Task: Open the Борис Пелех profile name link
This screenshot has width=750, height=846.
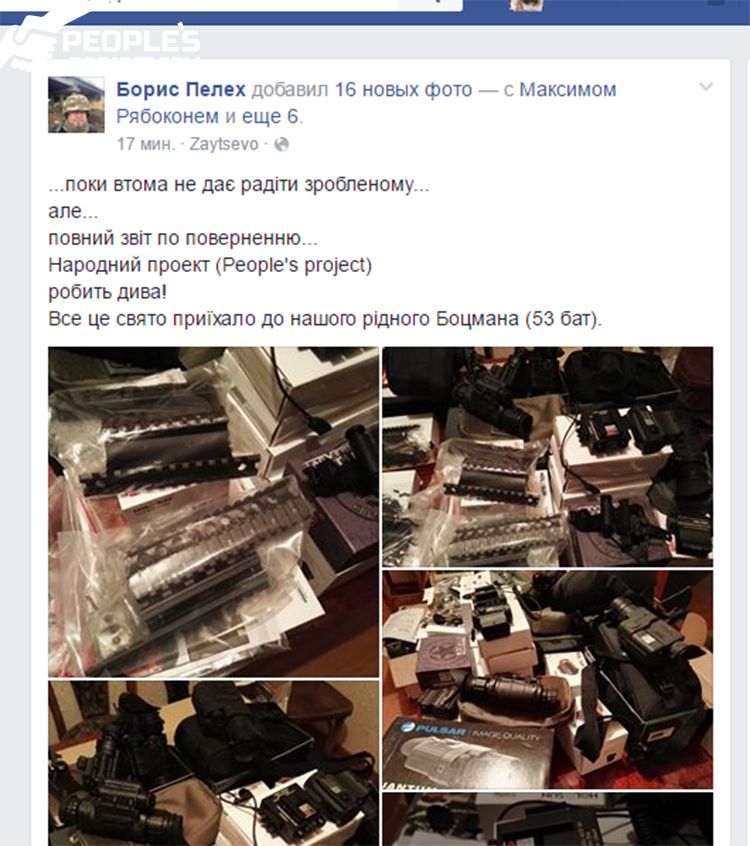Action: click(x=181, y=89)
